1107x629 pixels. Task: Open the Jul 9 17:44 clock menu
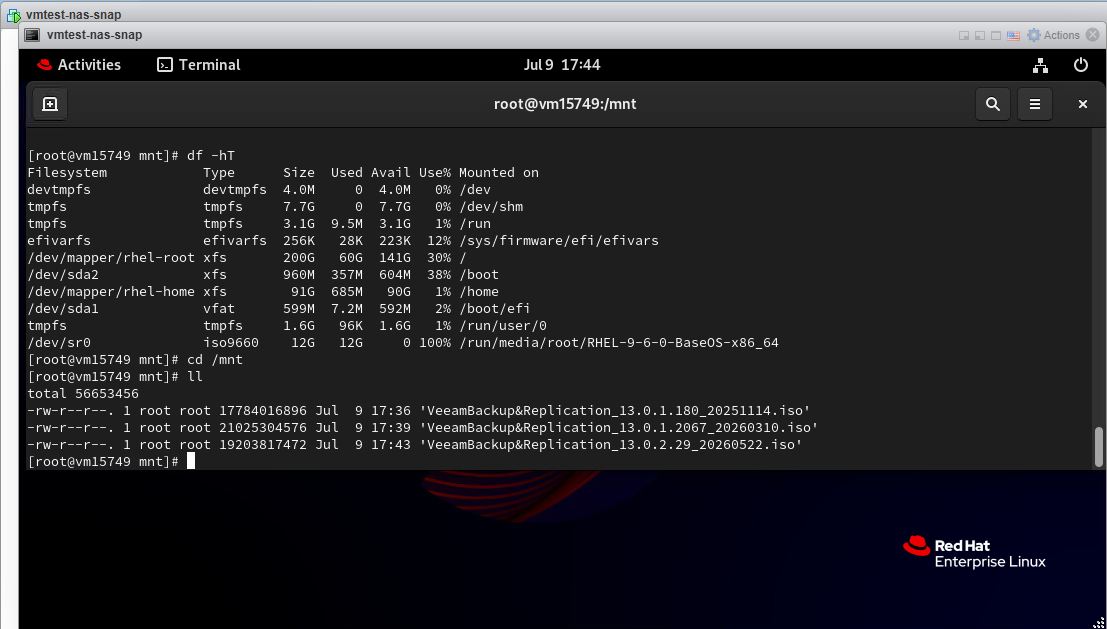click(562, 65)
